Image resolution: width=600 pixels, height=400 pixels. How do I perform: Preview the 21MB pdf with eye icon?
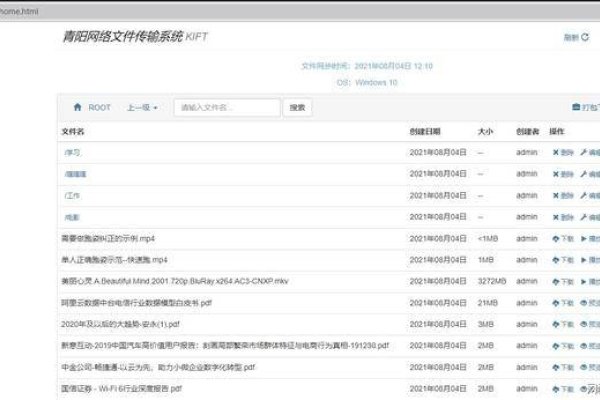584,303
